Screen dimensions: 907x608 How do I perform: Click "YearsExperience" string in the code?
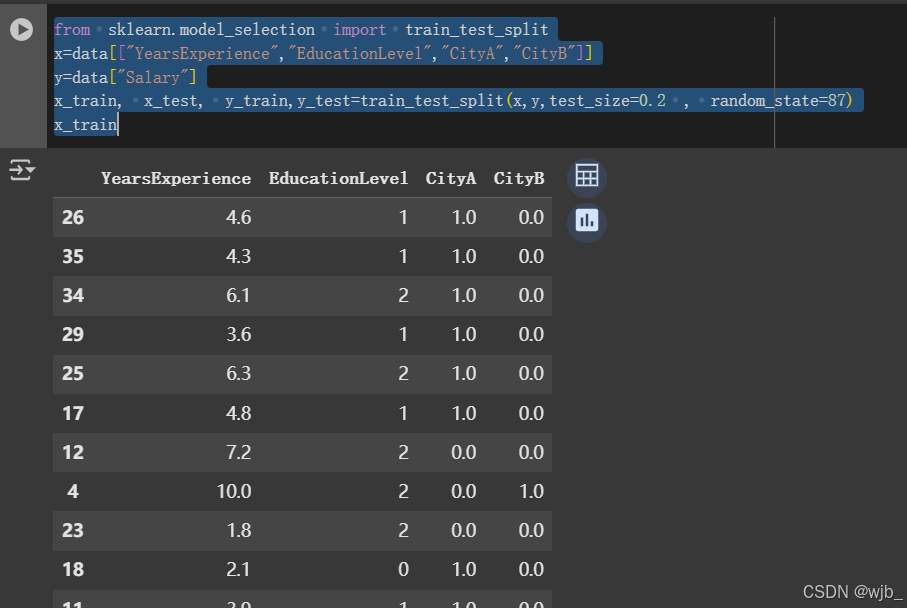pos(202,54)
